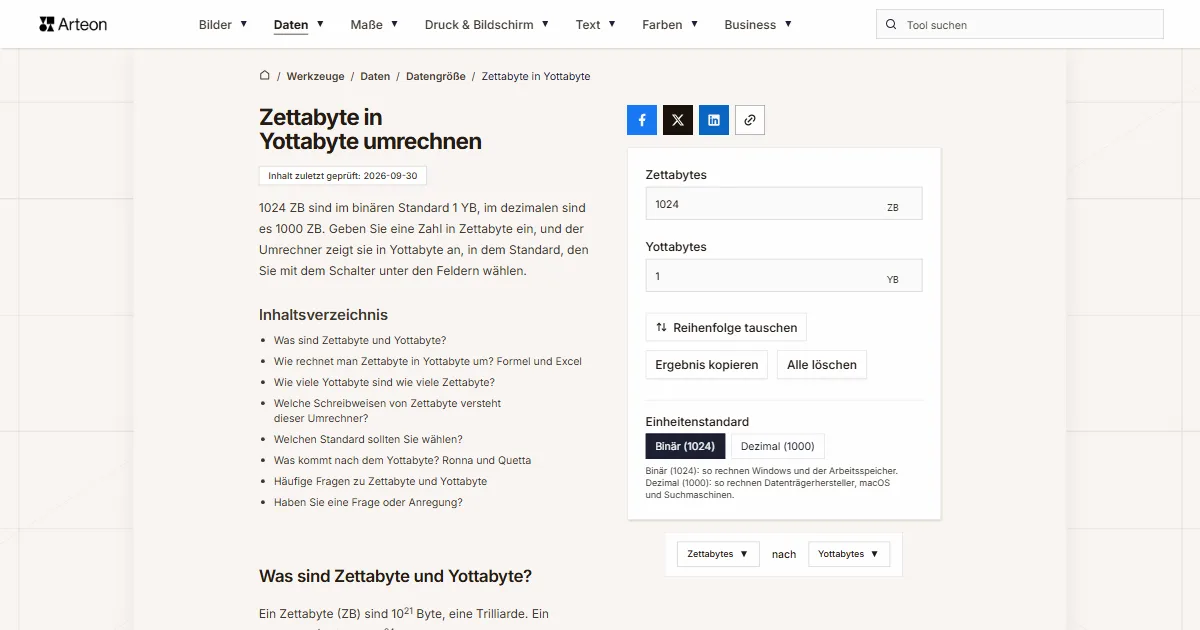Focus the Yottabytes input field

pos(784,276)
